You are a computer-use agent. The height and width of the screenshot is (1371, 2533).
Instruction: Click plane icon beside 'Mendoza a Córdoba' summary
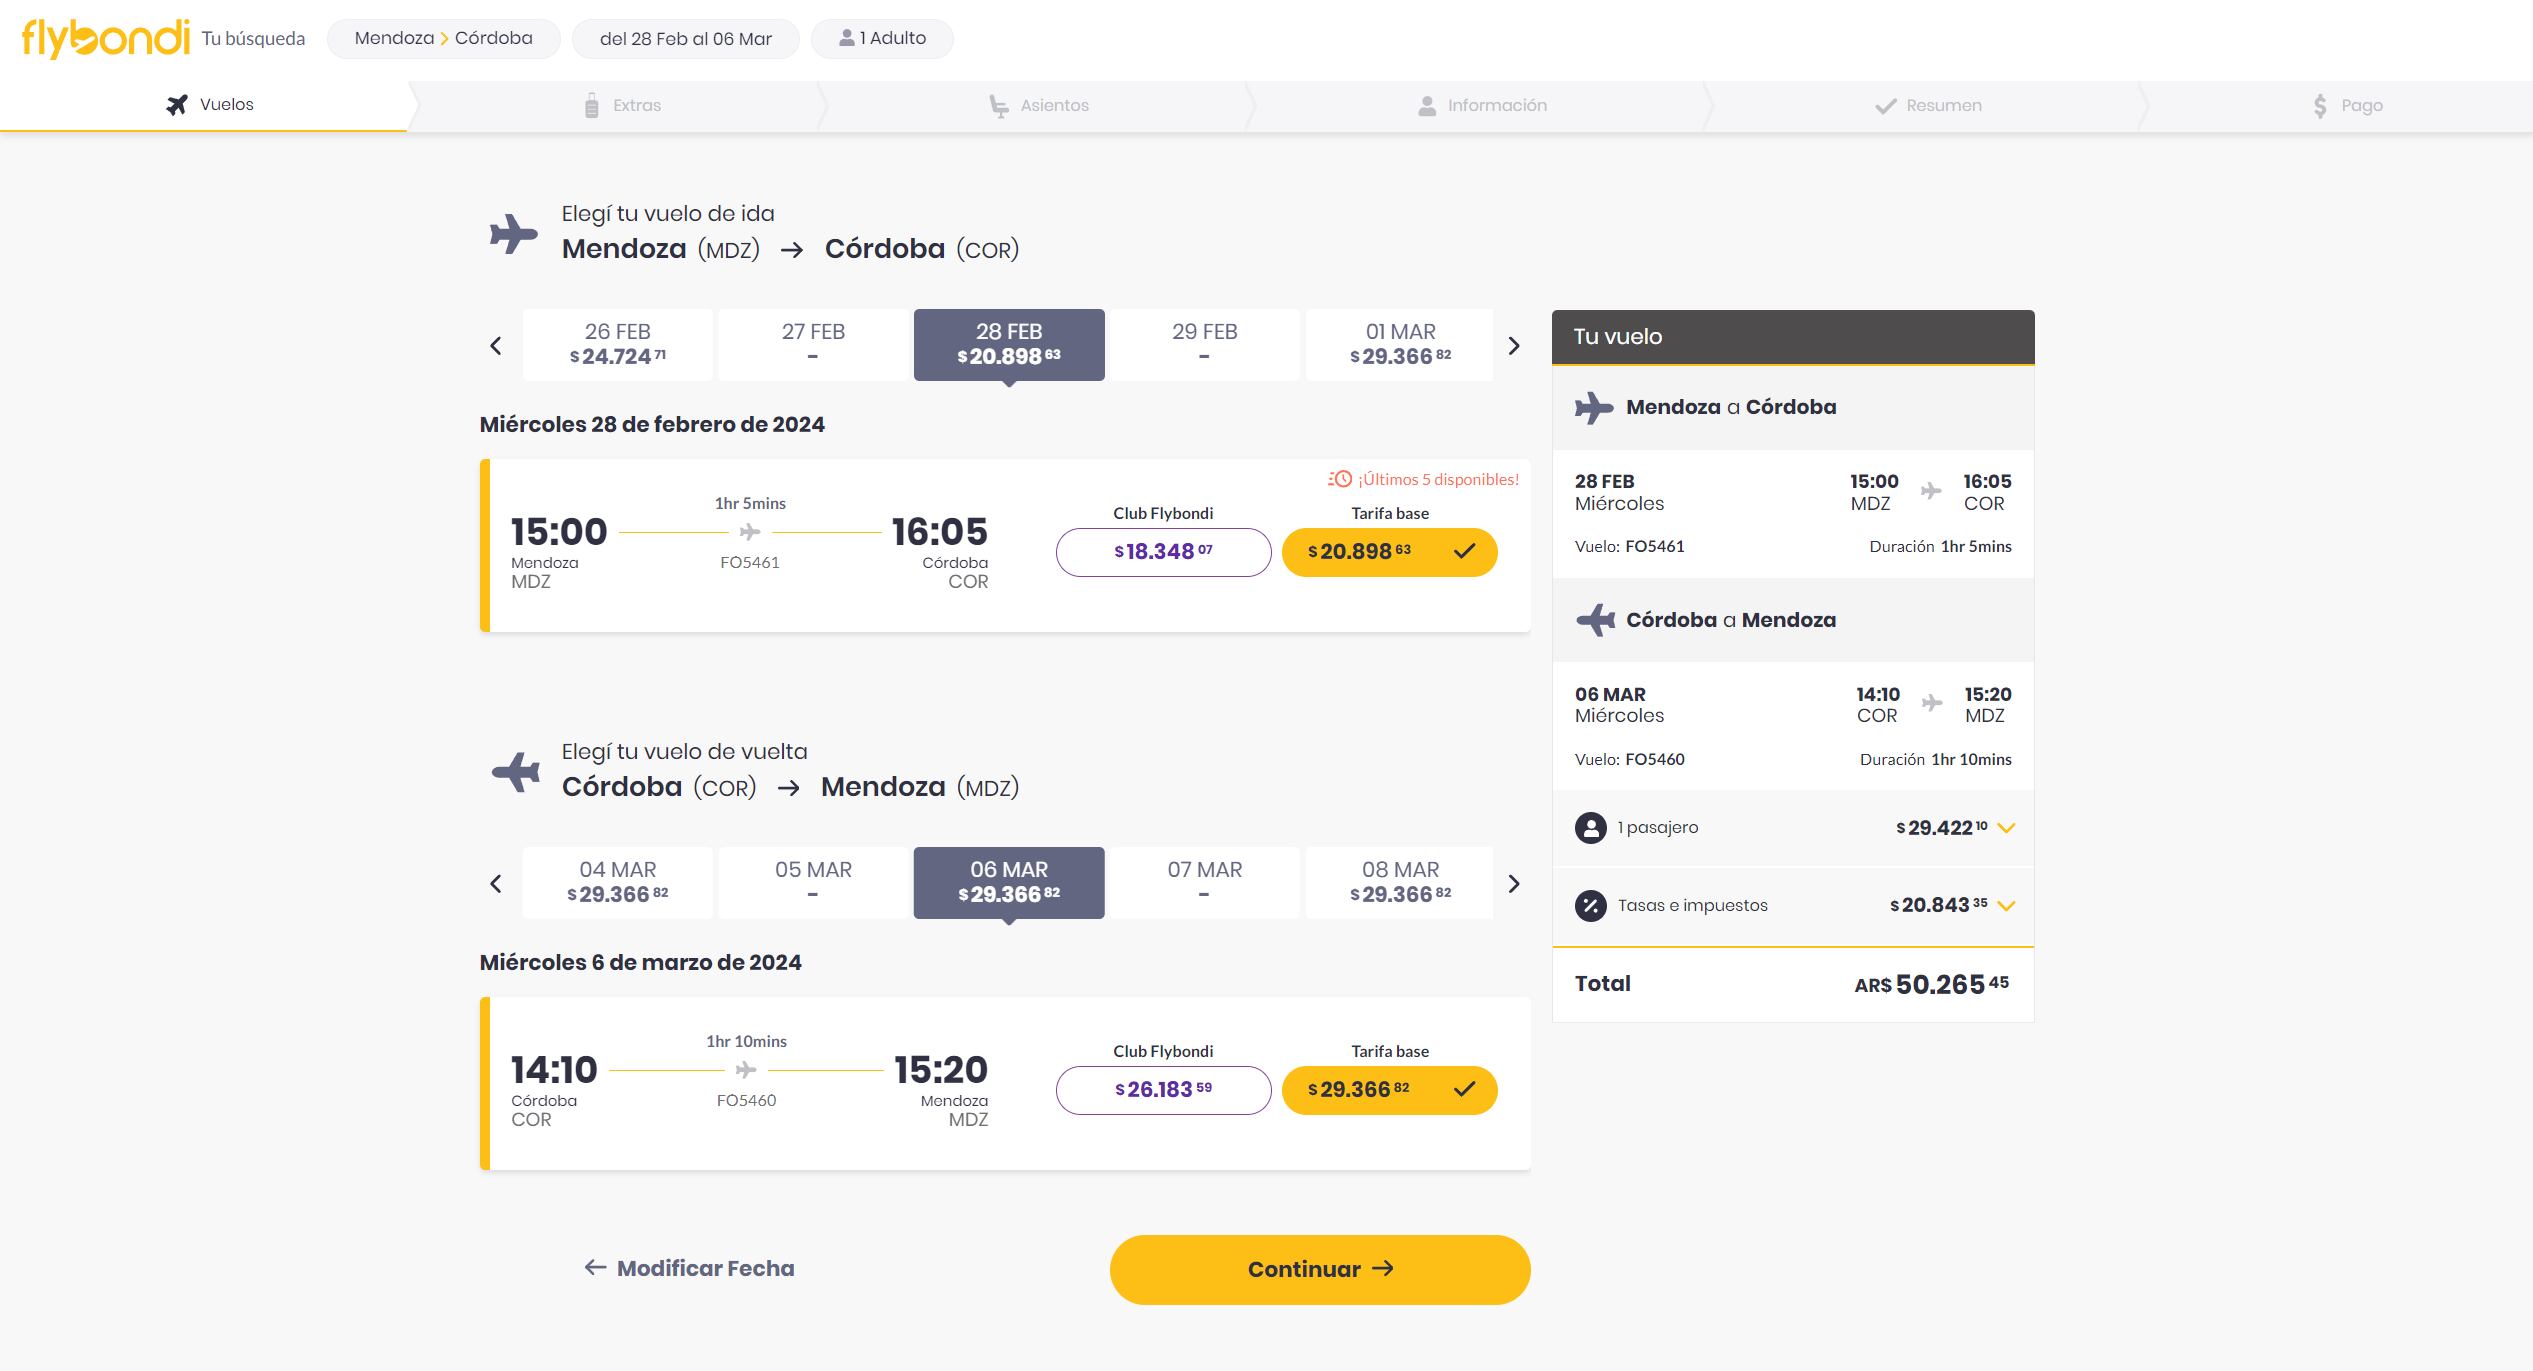pos(1594,408)
